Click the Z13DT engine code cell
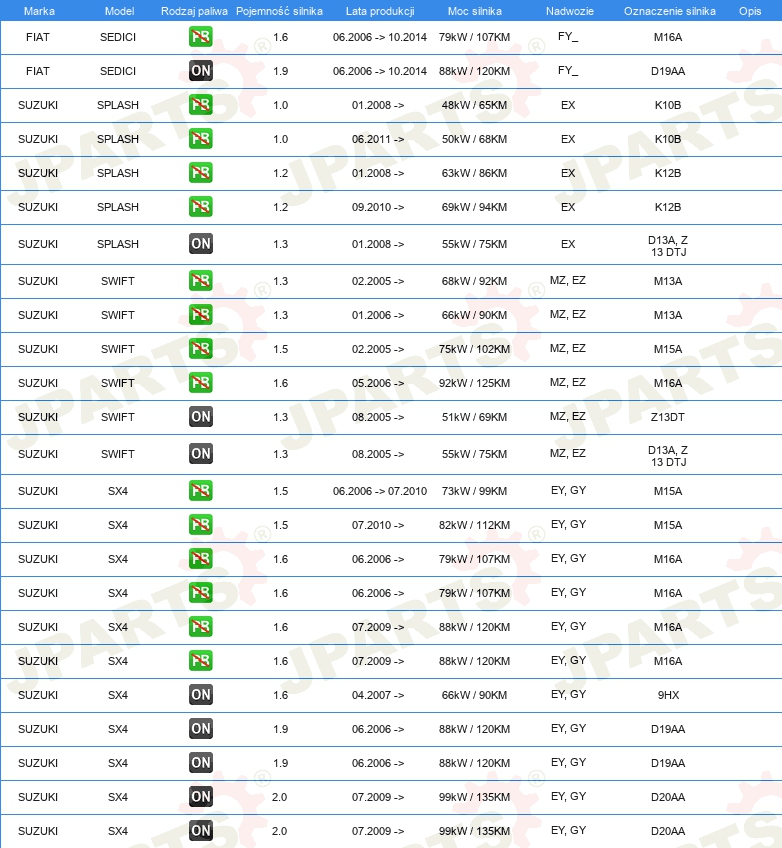 point(668,418)
